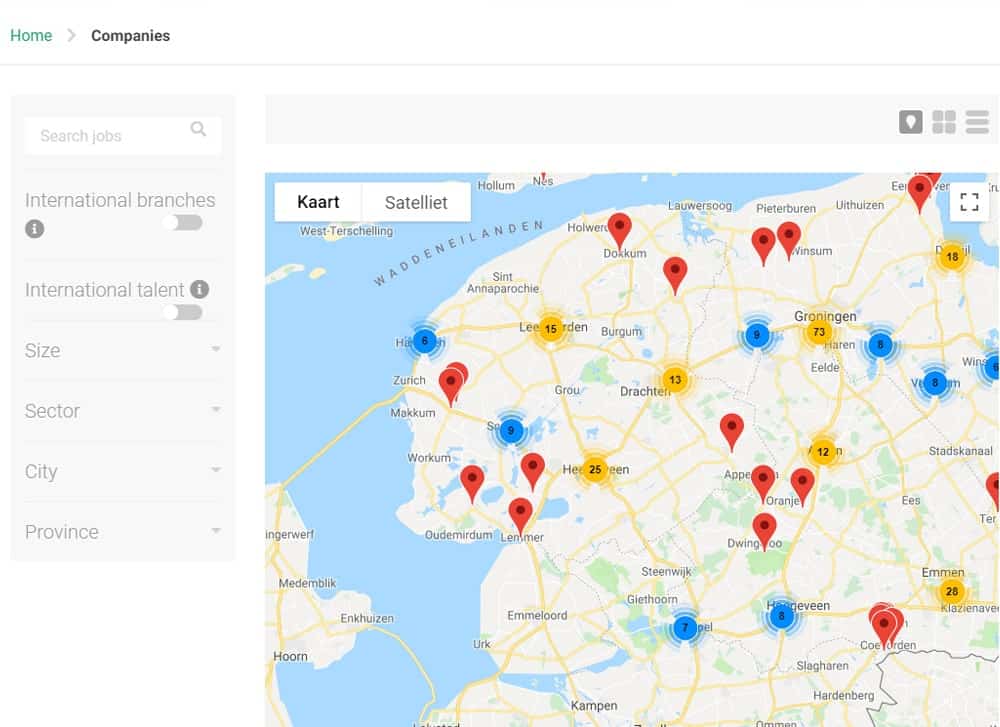Open the yellow 18 cluster marker
This screenshot has width=1000, height=727.
click(x=952, y=257)
